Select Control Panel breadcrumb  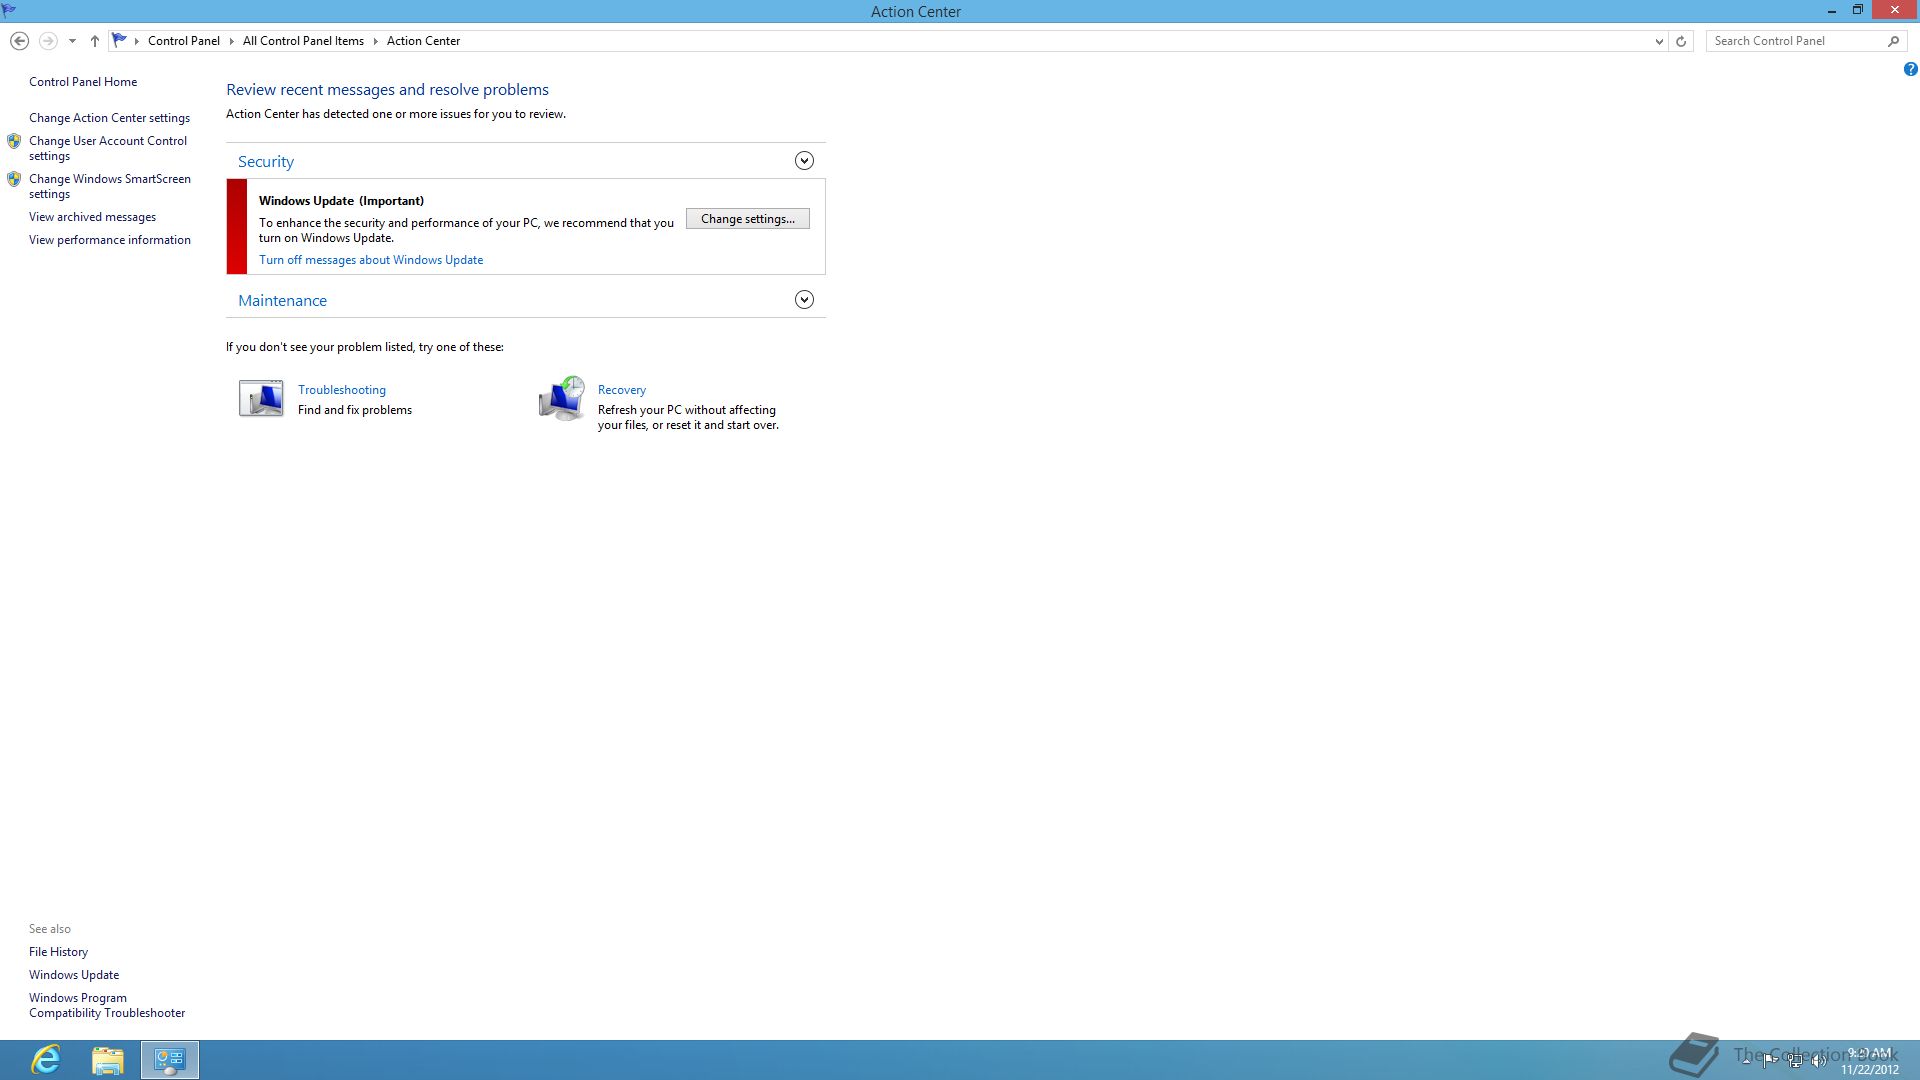(x=184, y=41)
